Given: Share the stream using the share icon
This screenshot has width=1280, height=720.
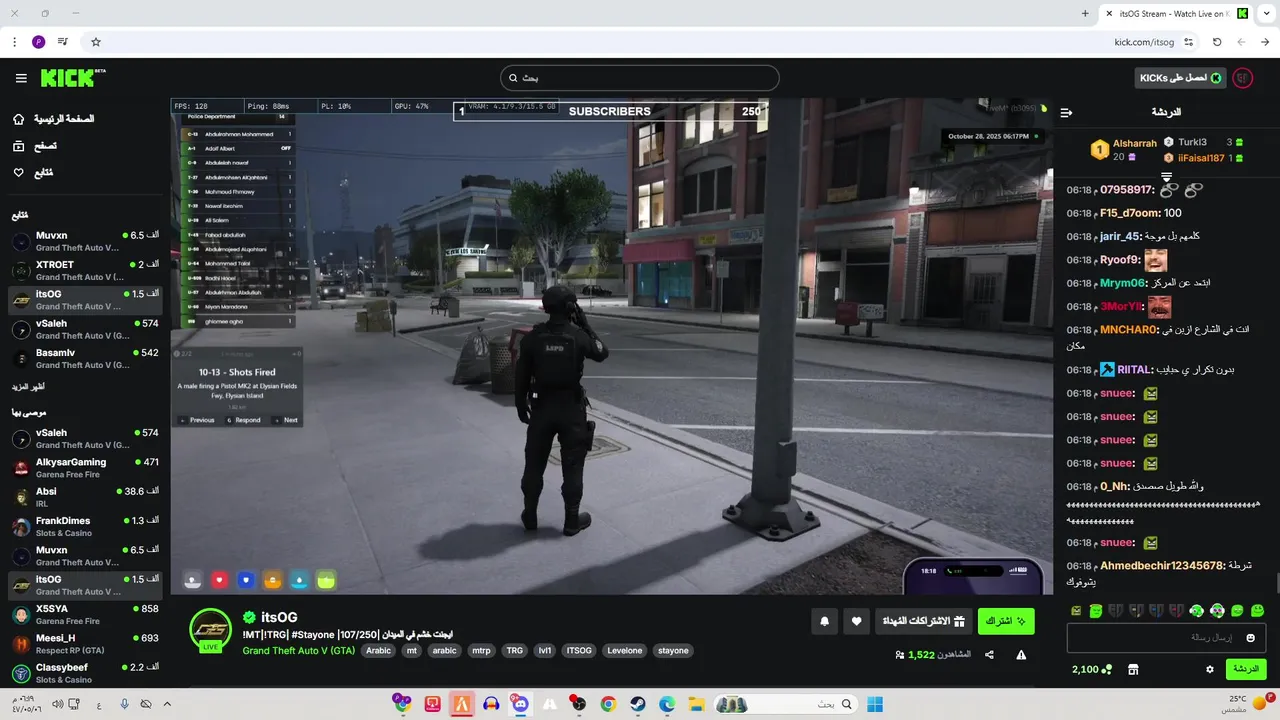Looking at the screenshot, I should pos(989,655).
